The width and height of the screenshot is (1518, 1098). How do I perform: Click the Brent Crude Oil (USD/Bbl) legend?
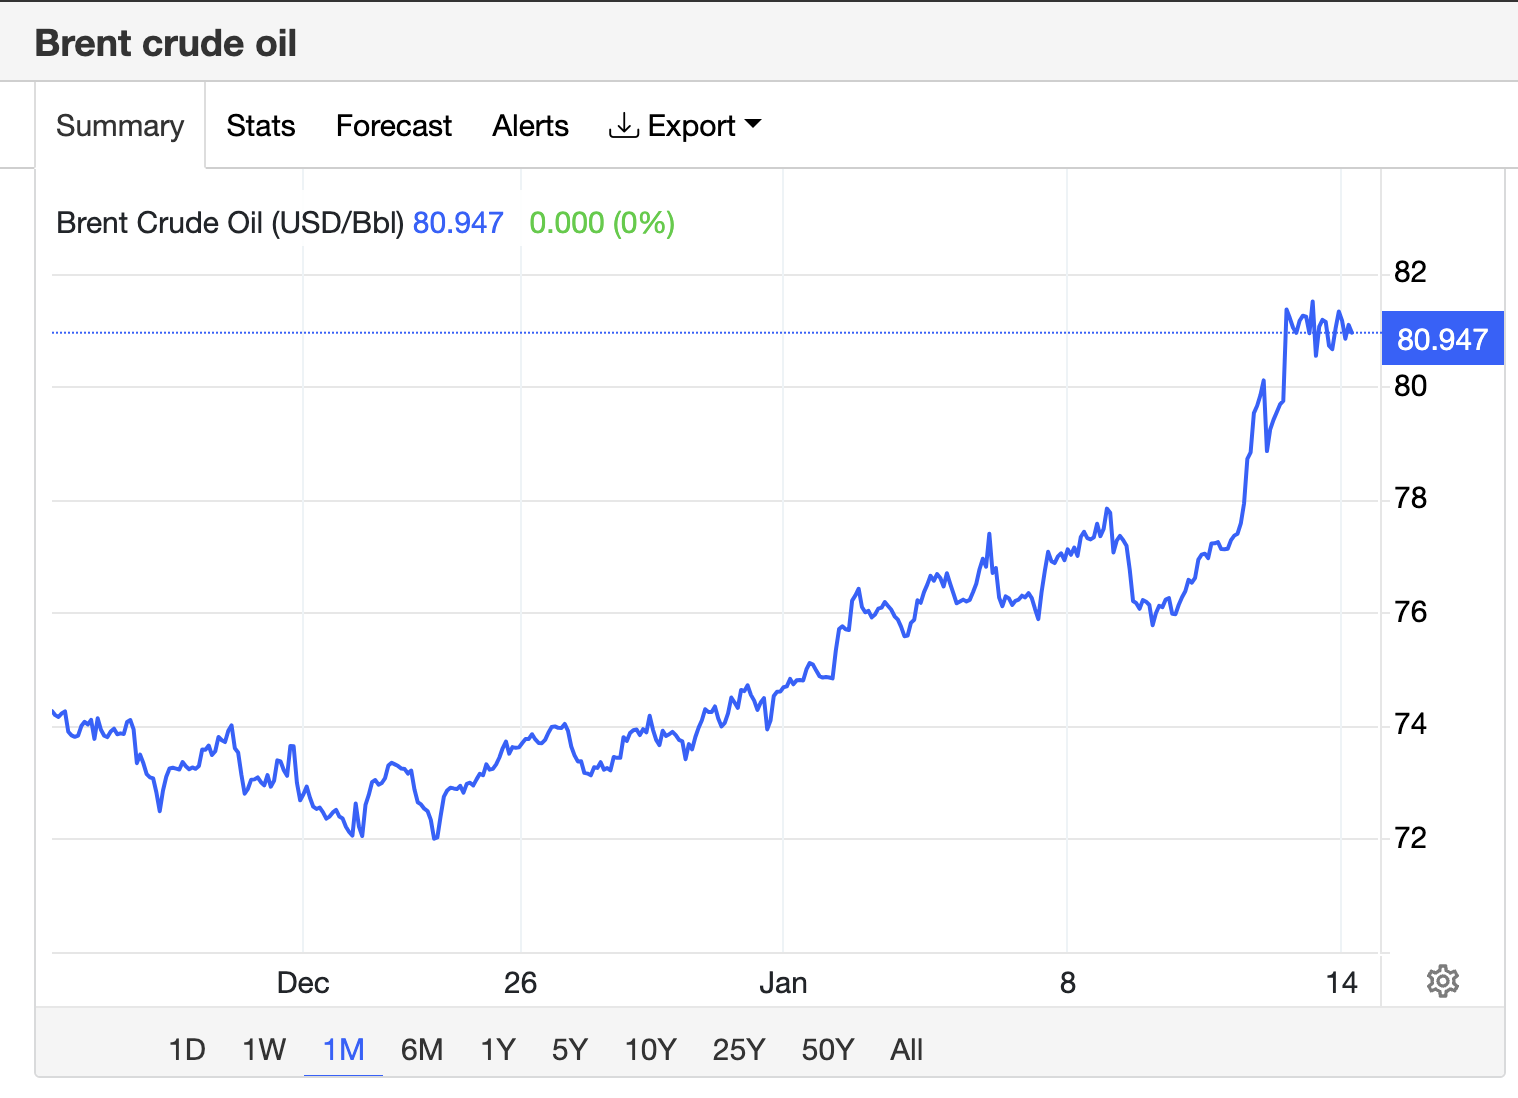[230, 222]
